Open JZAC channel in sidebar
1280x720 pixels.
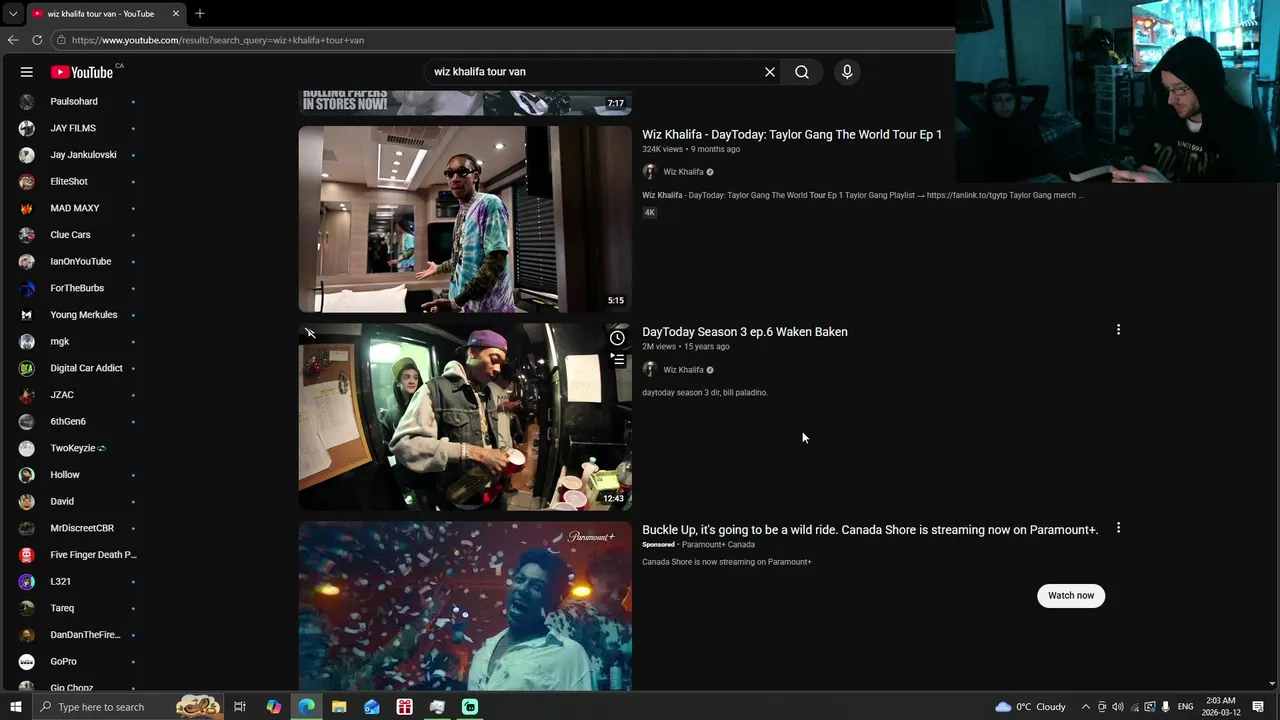78,395
